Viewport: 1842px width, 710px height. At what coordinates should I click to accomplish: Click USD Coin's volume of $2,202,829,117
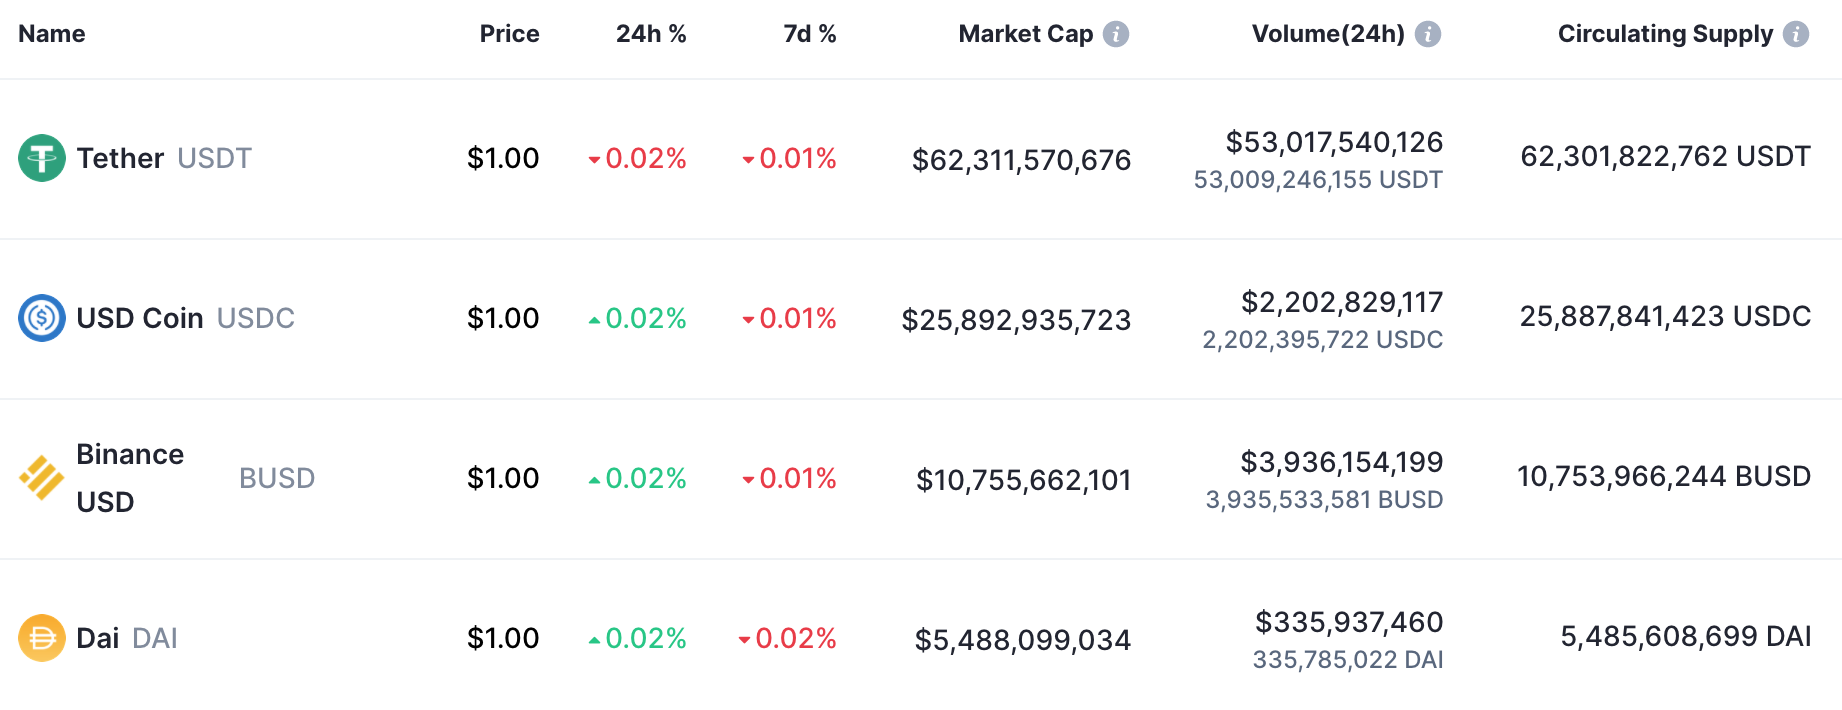point(1342,302)
